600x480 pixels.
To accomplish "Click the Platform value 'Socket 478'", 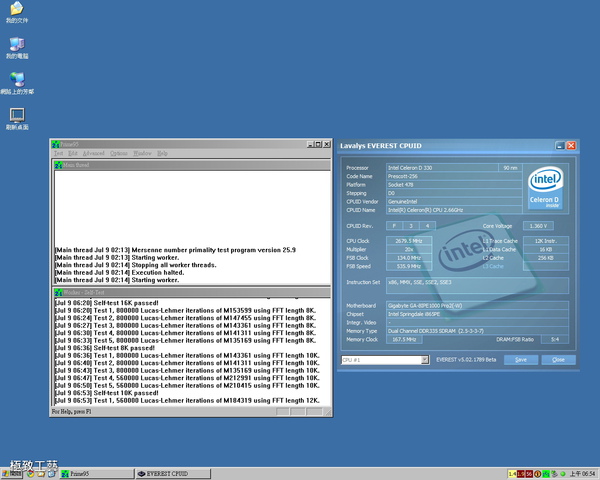I will pos(454,185).
